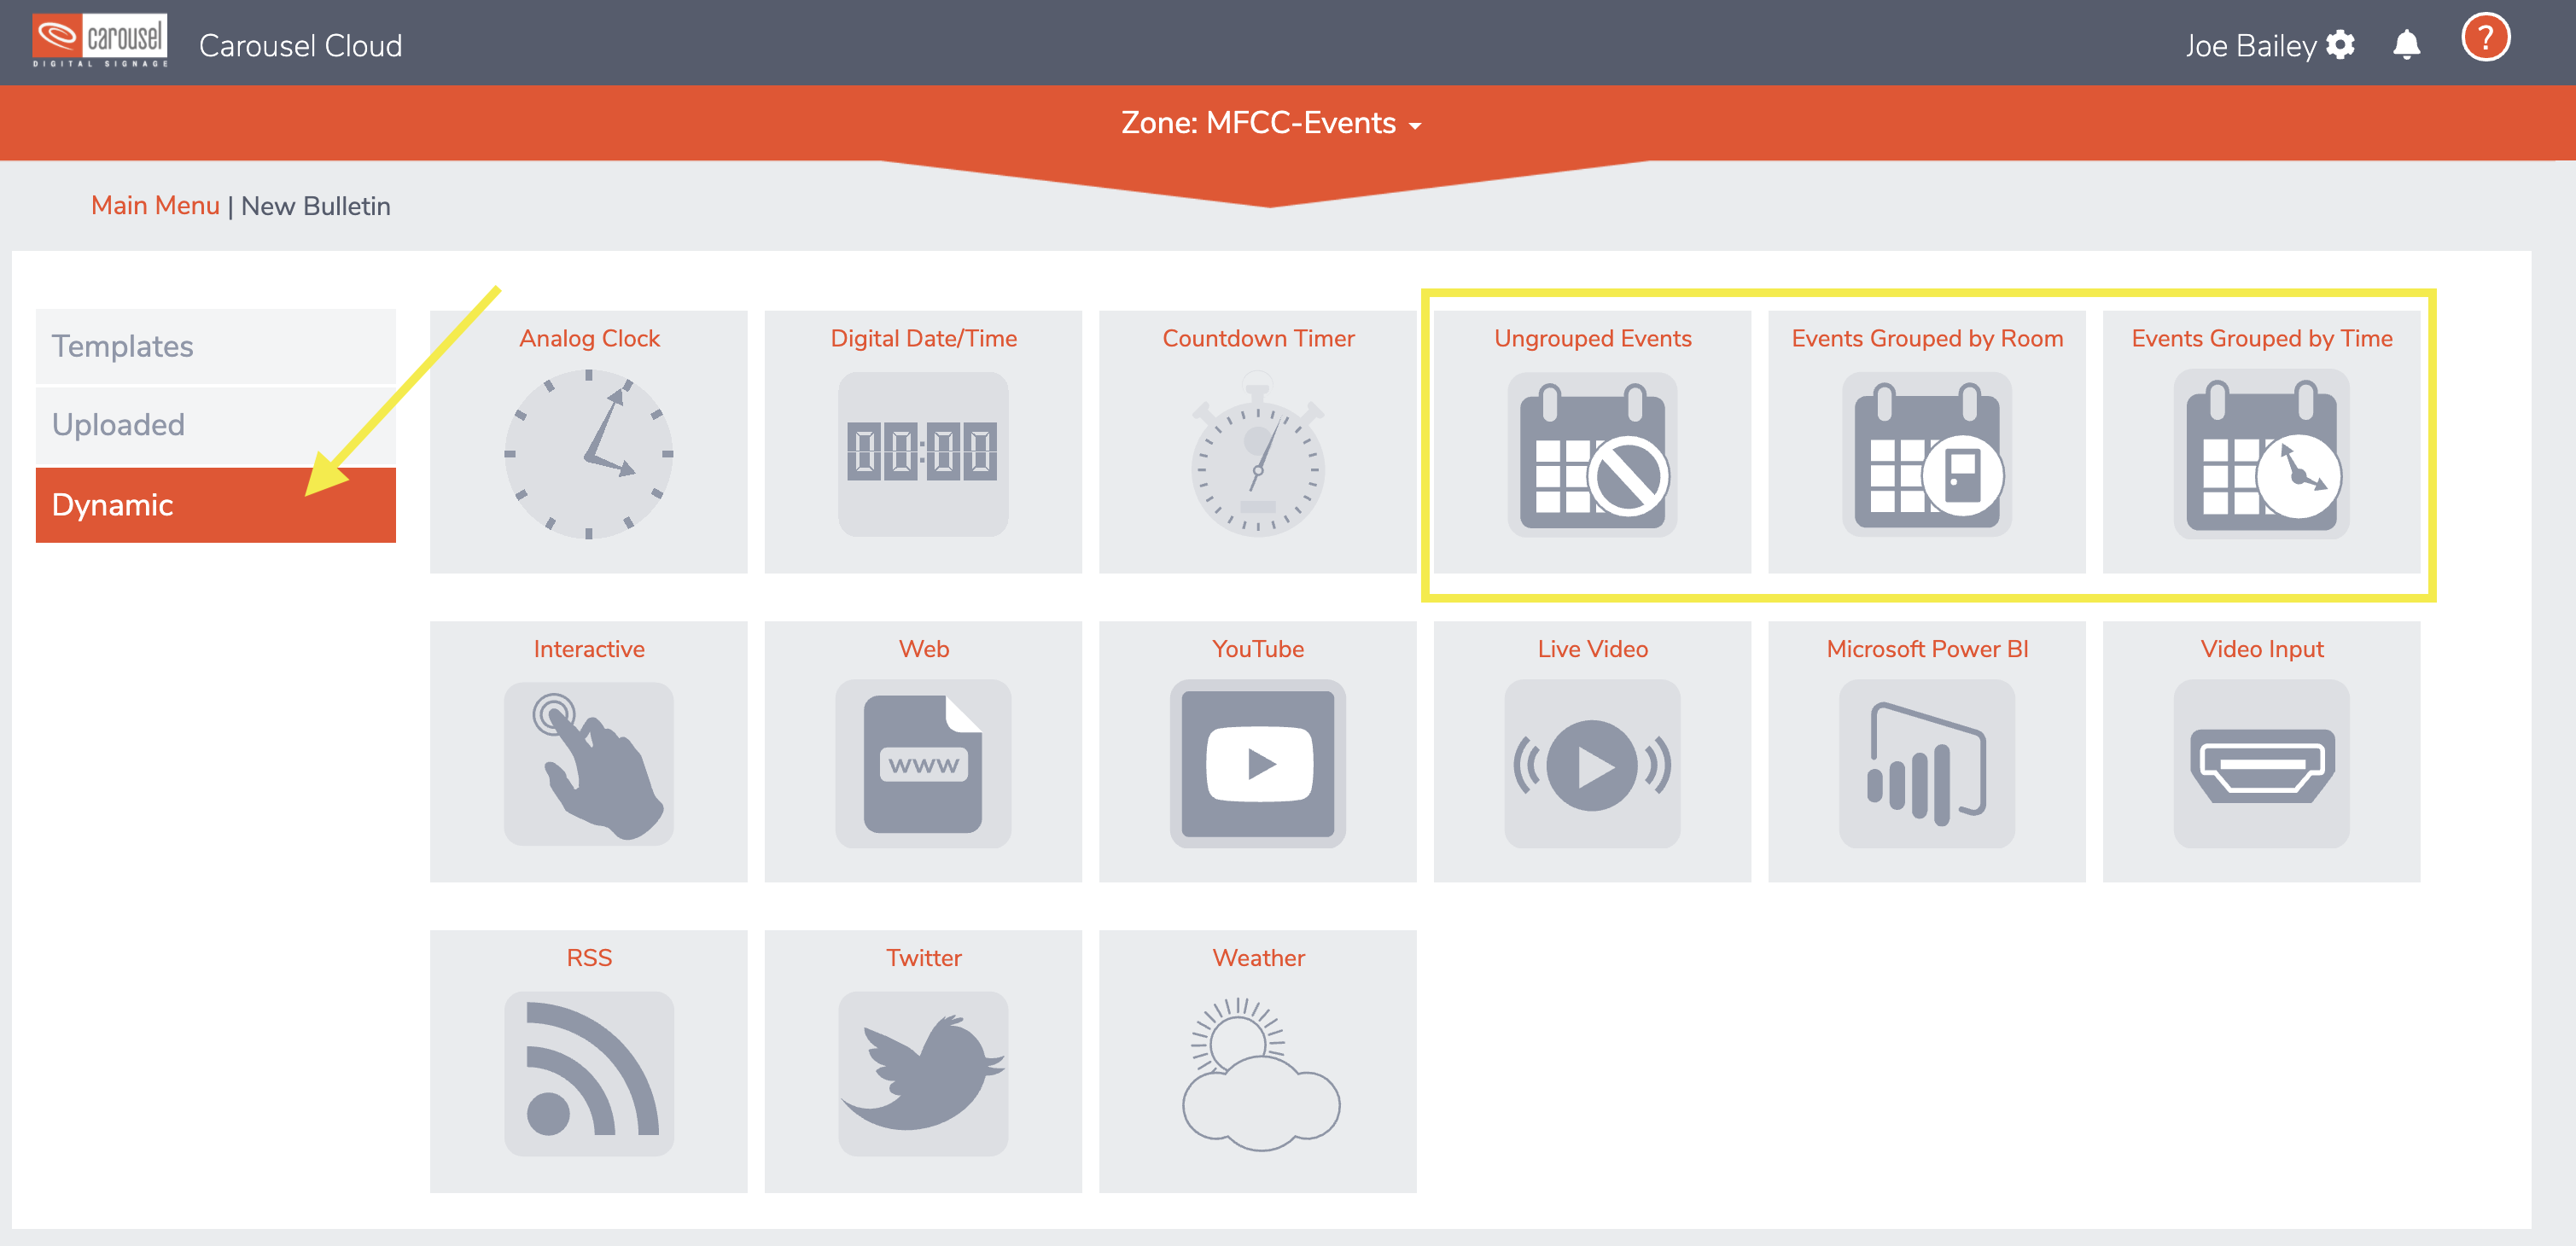Choose the Microsoft Power BI icon
Screen dimensions: 2576x1246
coord(1926,764)
